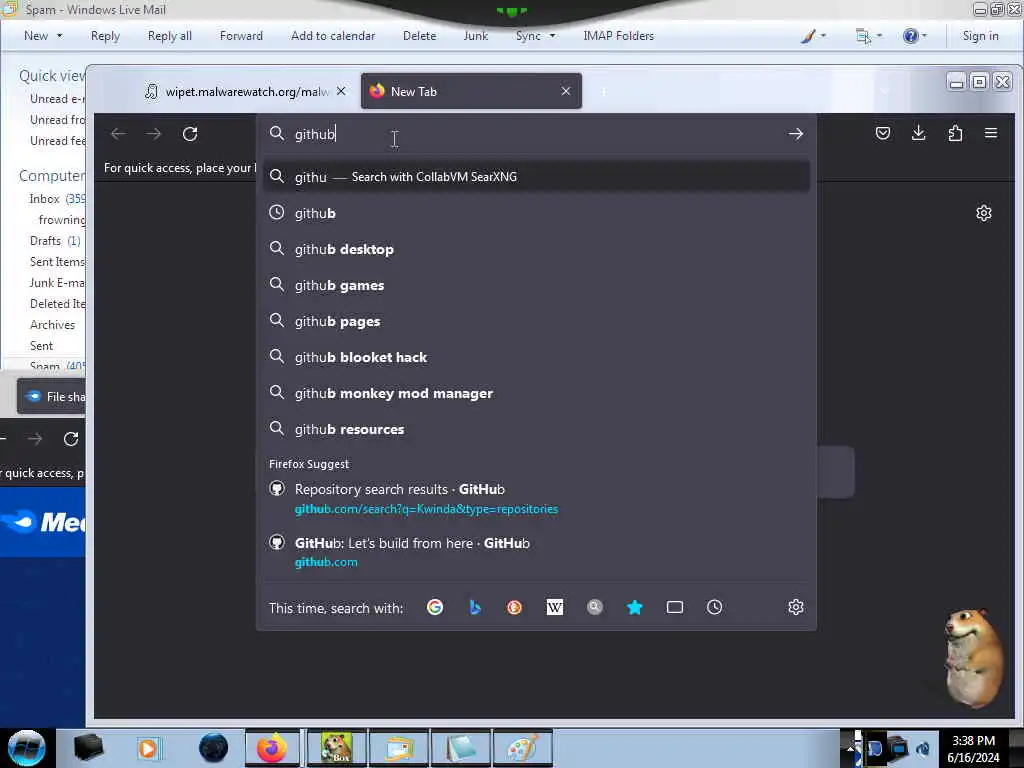Search with the grey magnifier engine icon
The image size is (1024, 768).
click(x=594, y=607)
